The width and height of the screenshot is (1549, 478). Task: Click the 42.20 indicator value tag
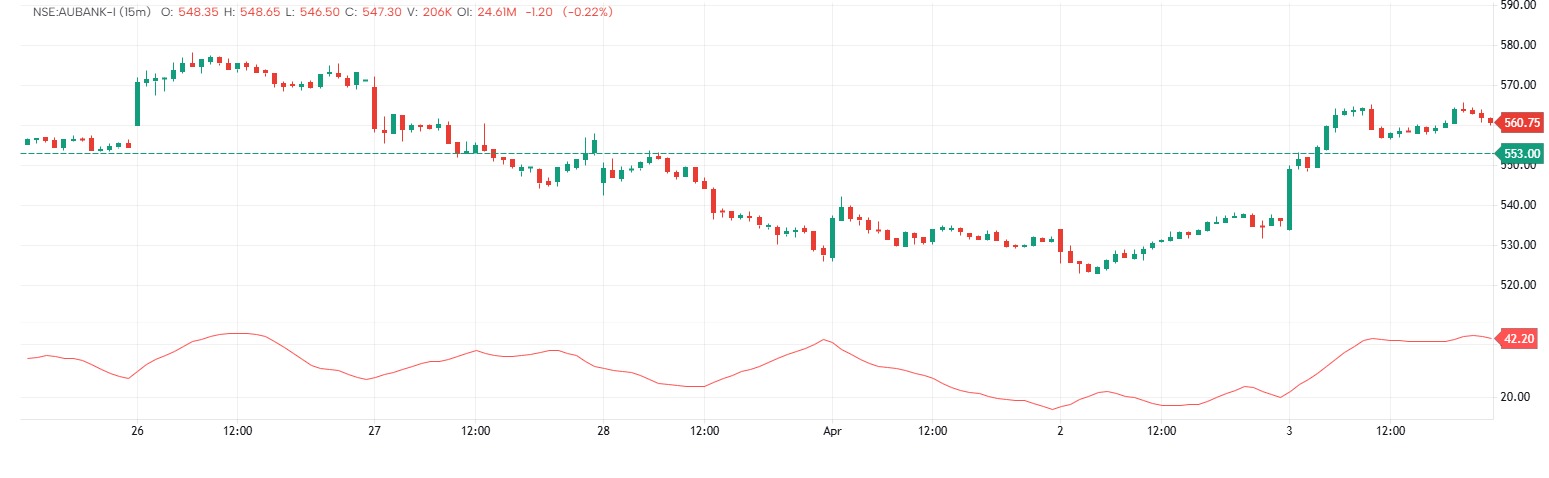[1518, 339]
